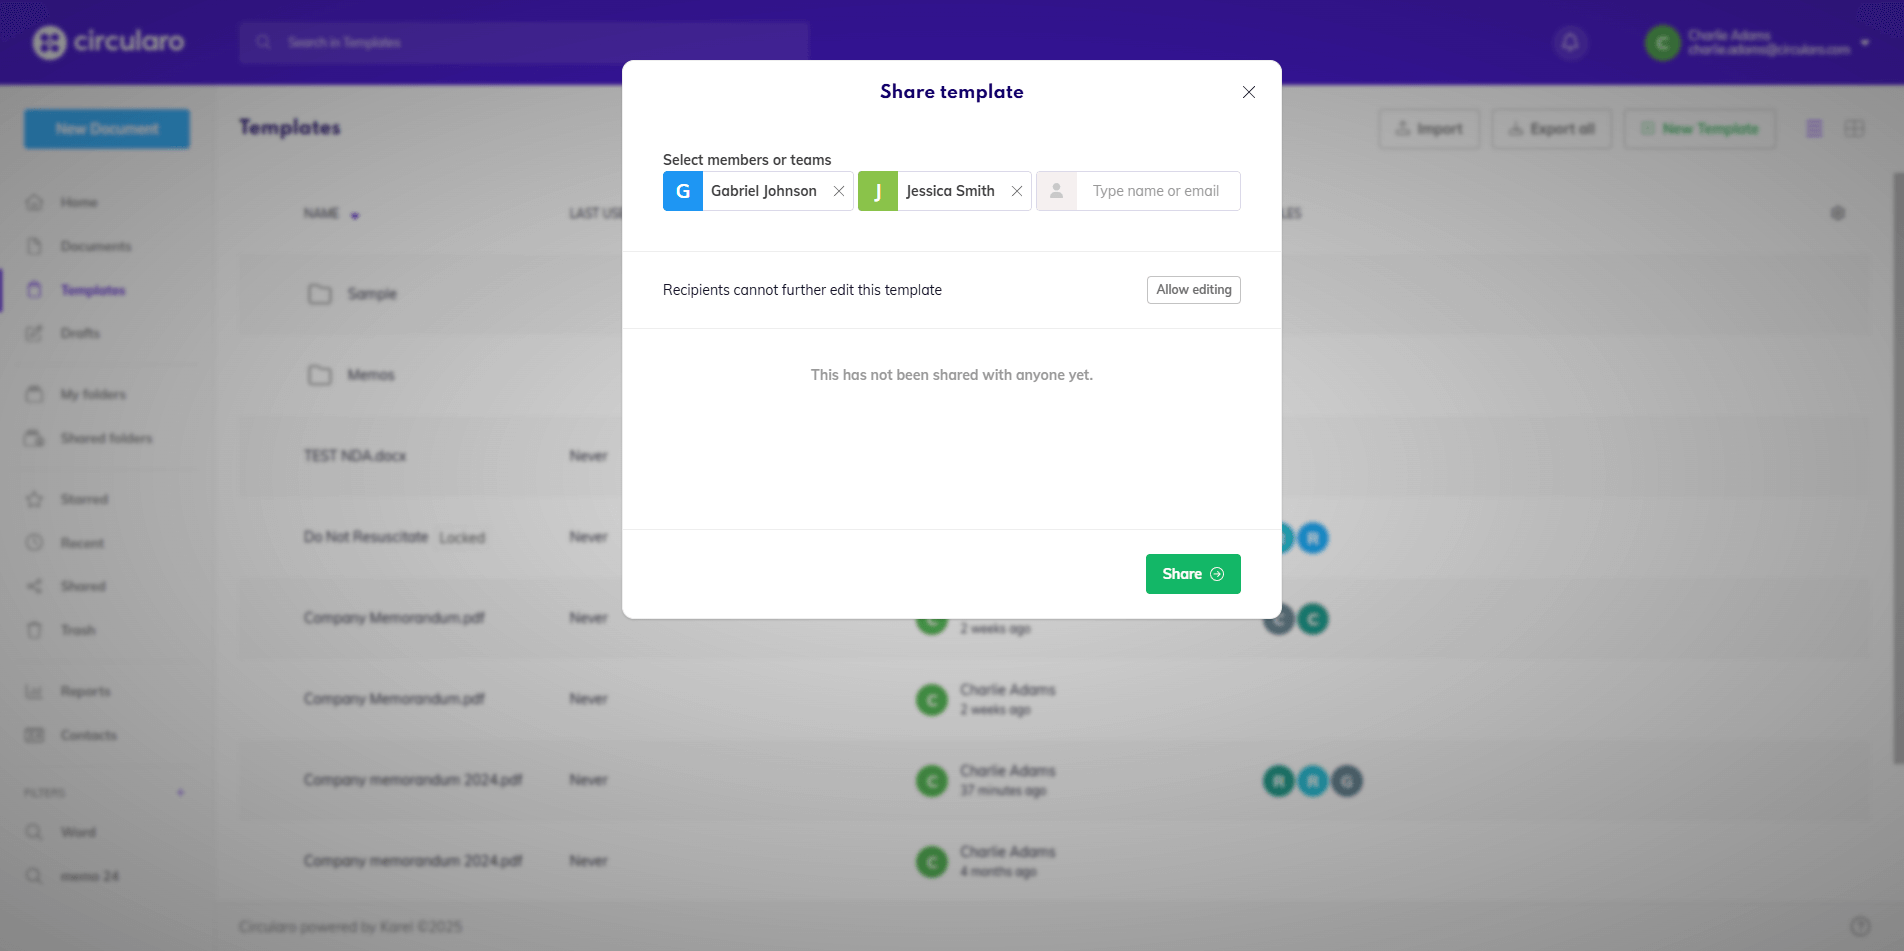Add a new filter with plus icon

[180, 792]
